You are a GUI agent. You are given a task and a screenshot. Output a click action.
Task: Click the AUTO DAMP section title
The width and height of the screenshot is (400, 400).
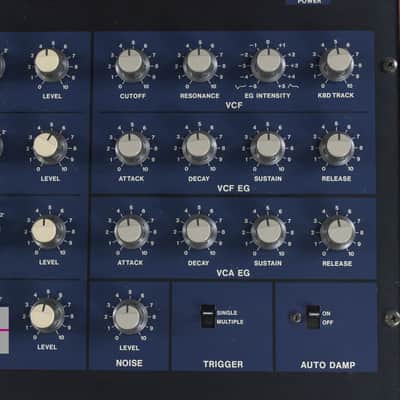(328, 365)
